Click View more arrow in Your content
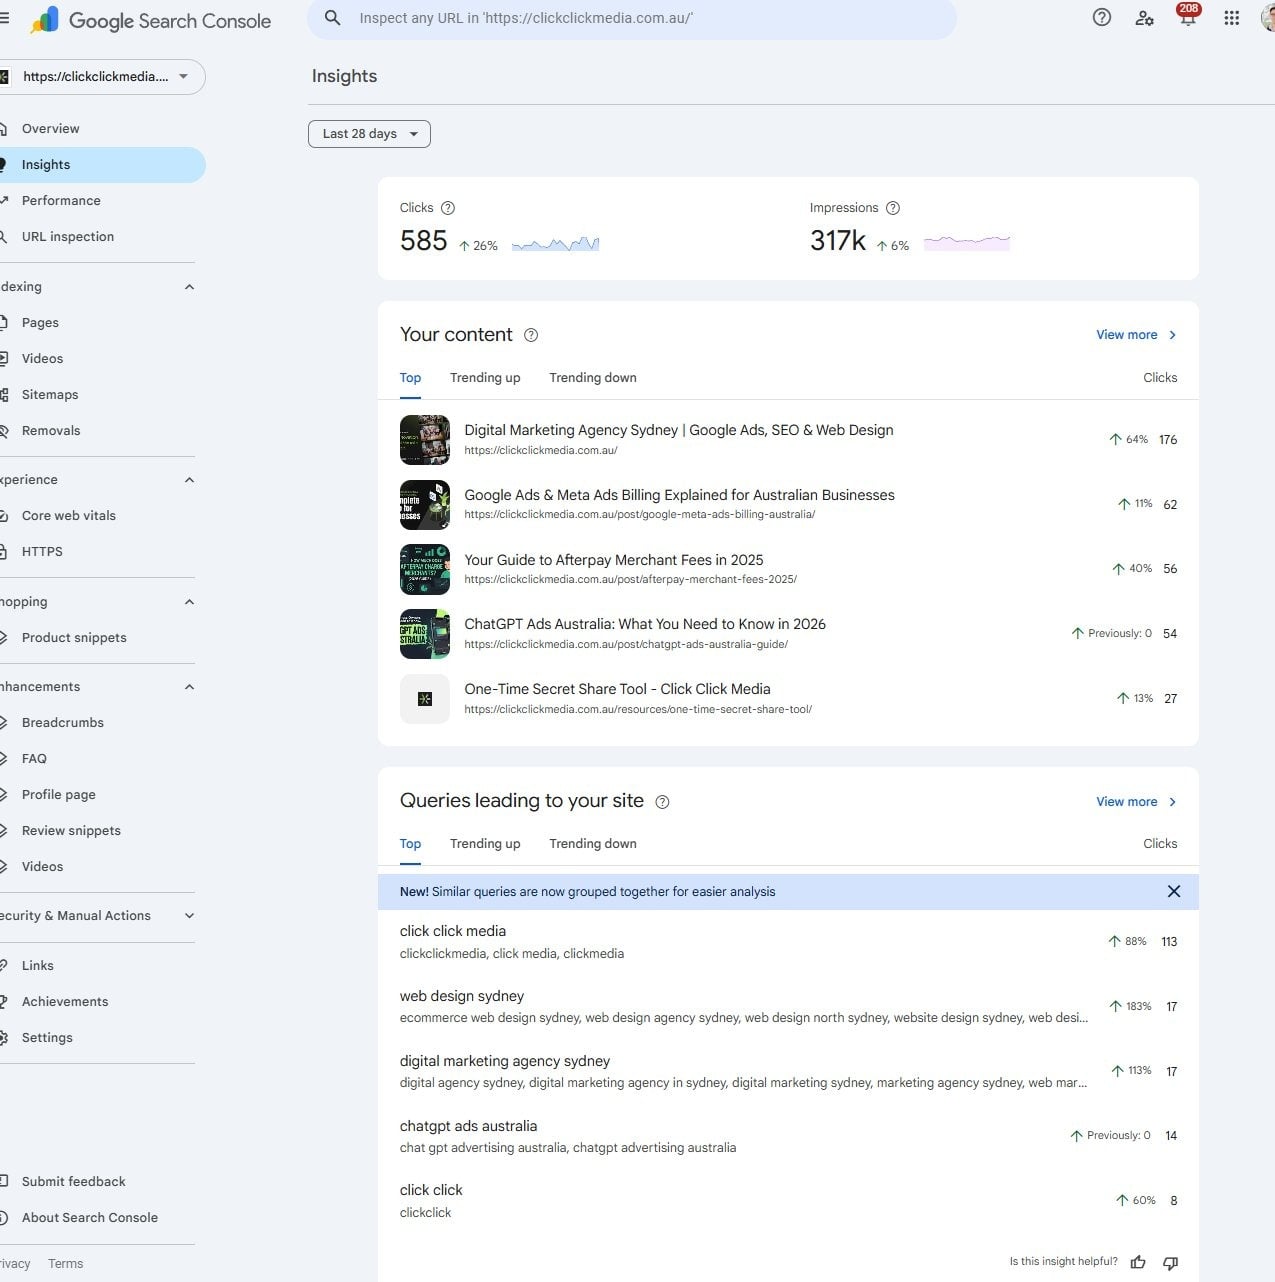 point(1172,335)
